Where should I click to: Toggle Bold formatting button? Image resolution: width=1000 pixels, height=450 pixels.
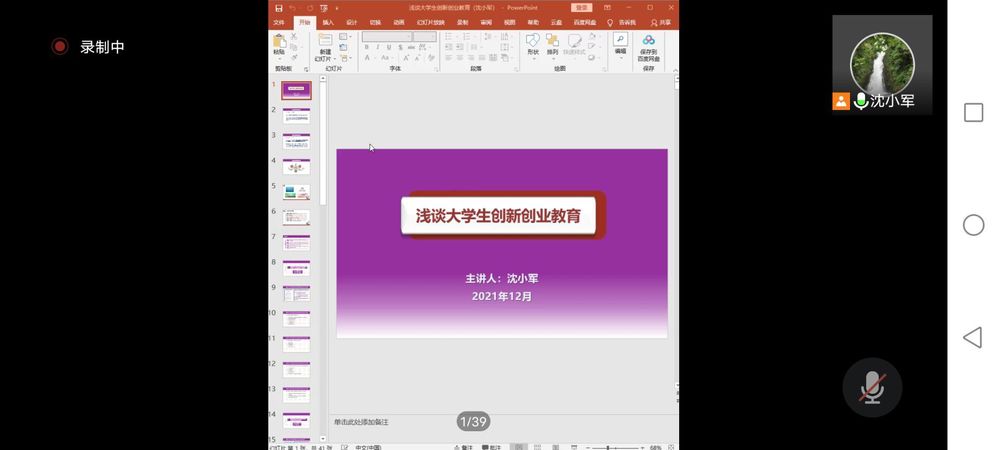tap(366, 47)
